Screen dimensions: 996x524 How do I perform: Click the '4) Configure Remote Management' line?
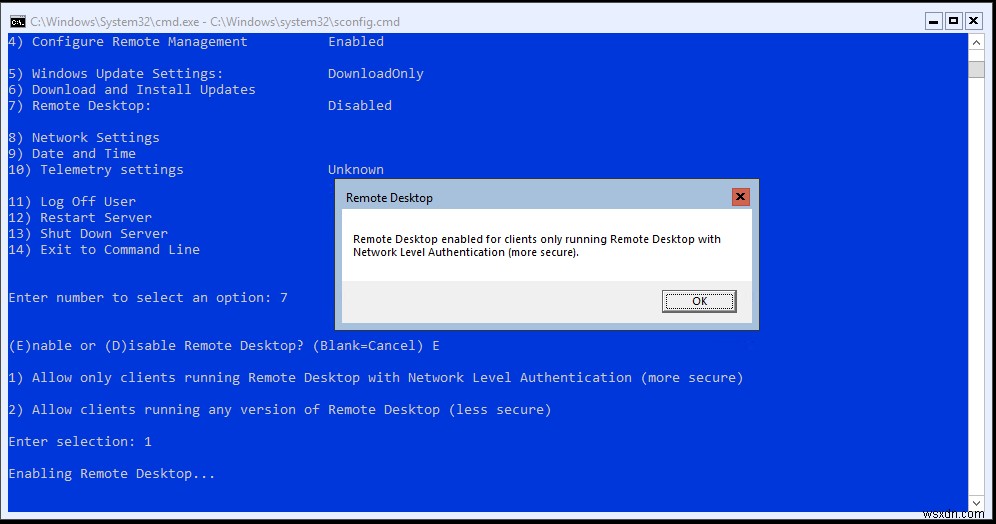click(x=128, y=42)
